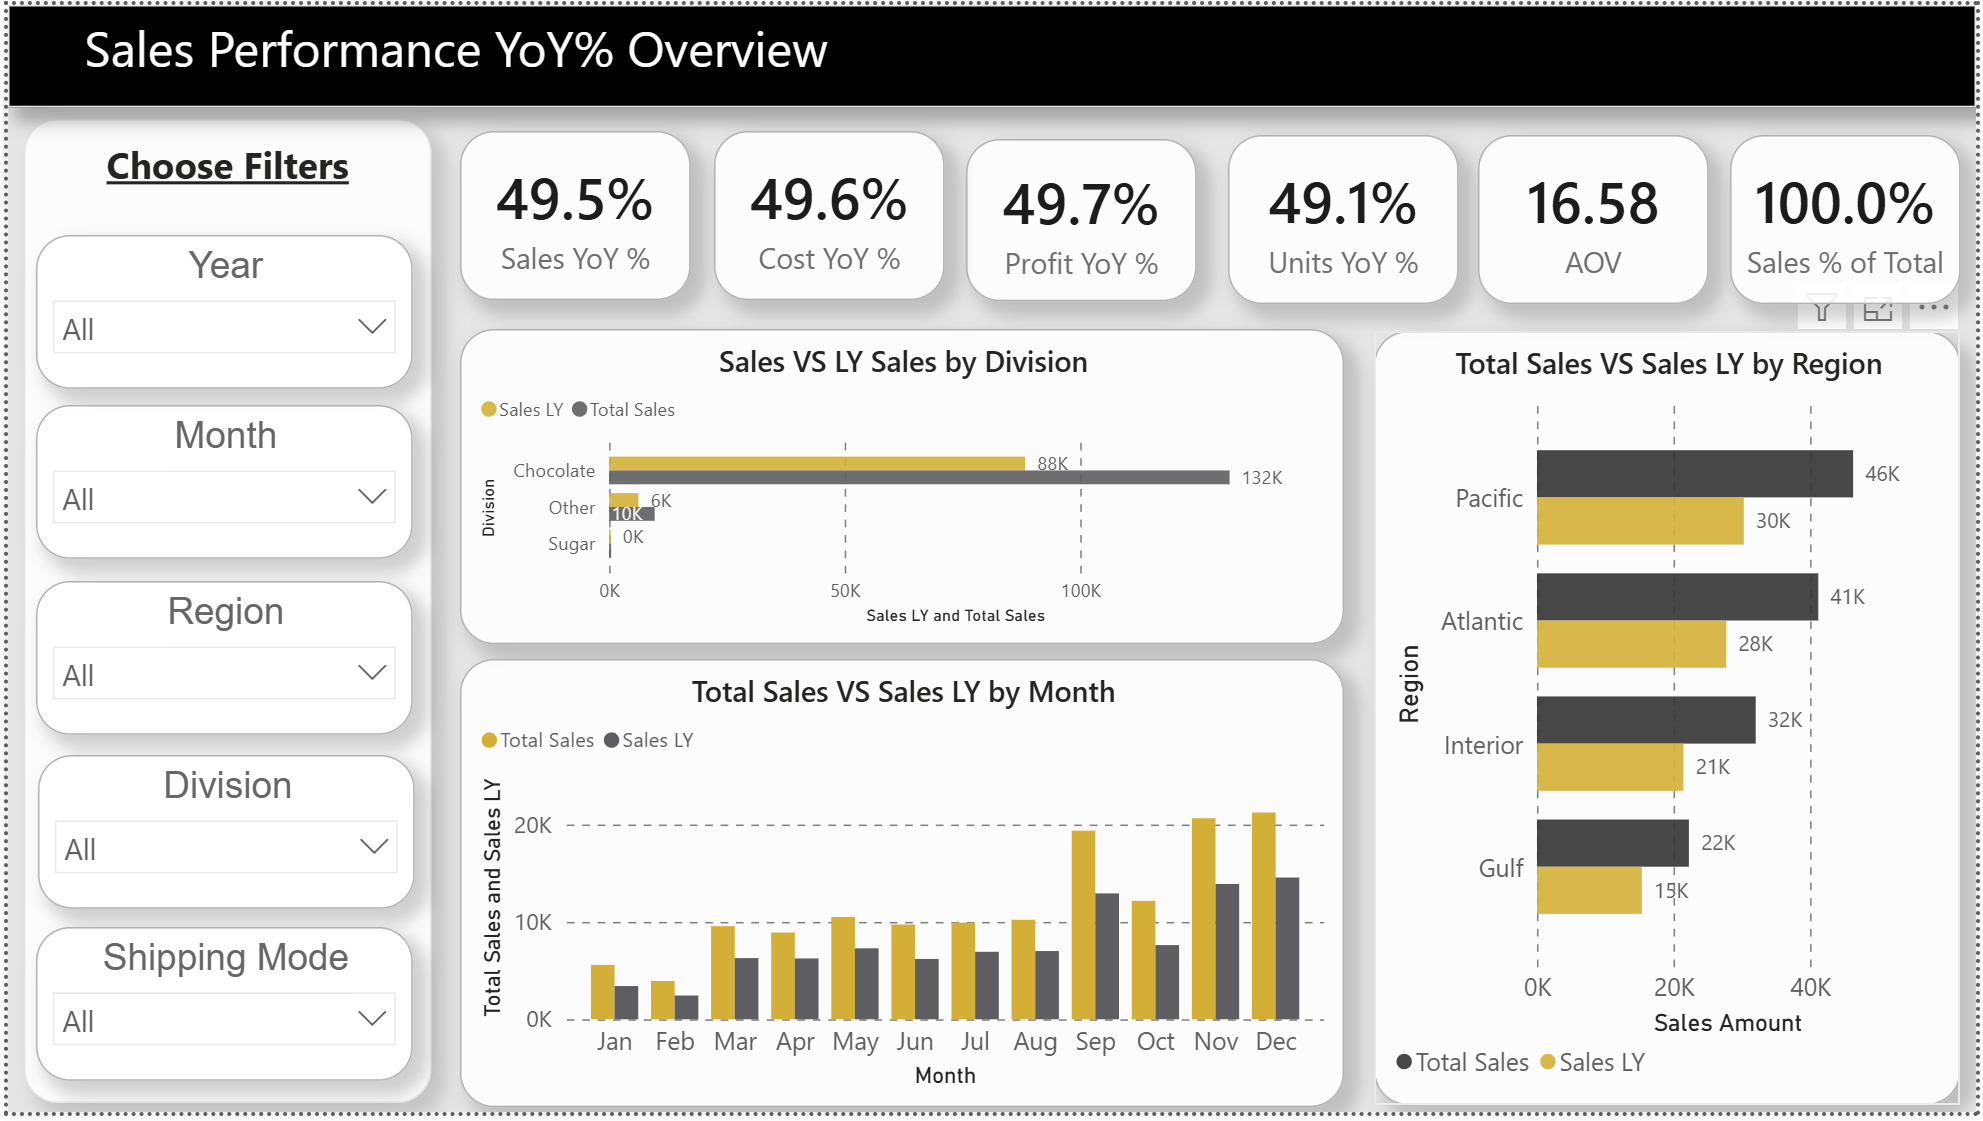Click the Pacific Total Sales bar
1983x1121 pixels.
[1694, 473]
